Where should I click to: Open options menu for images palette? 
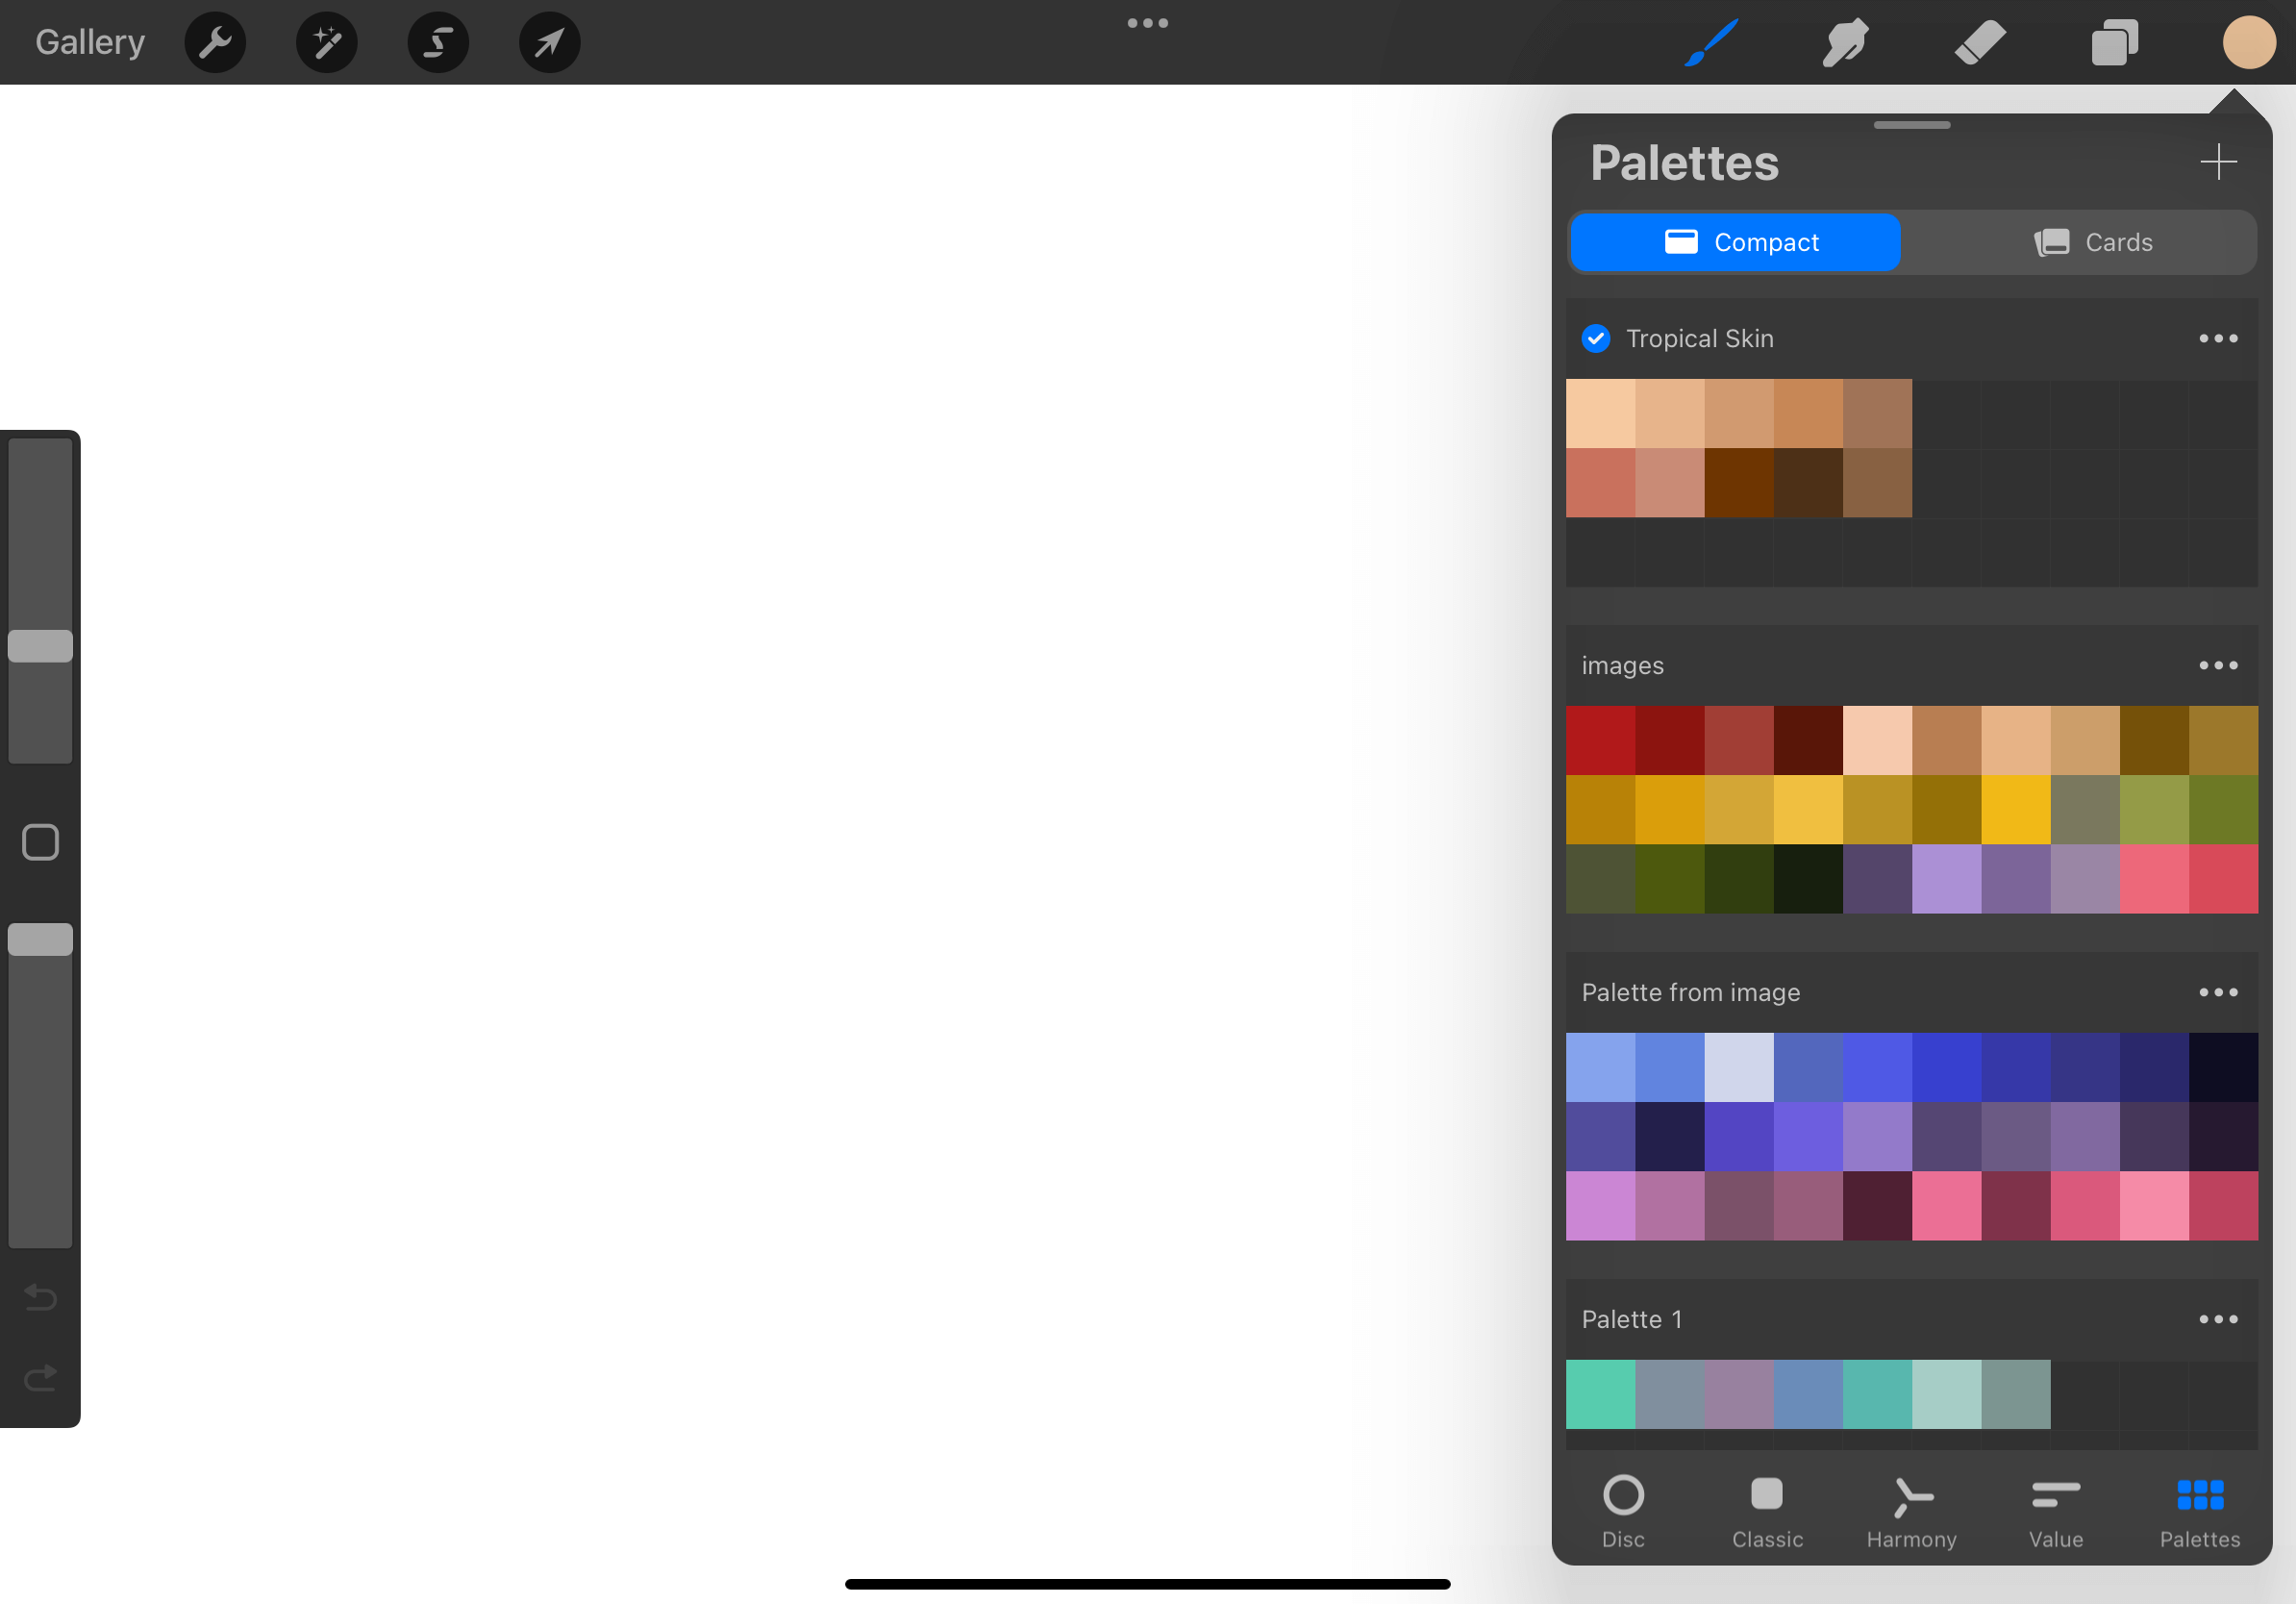(x=2217, y=666)
